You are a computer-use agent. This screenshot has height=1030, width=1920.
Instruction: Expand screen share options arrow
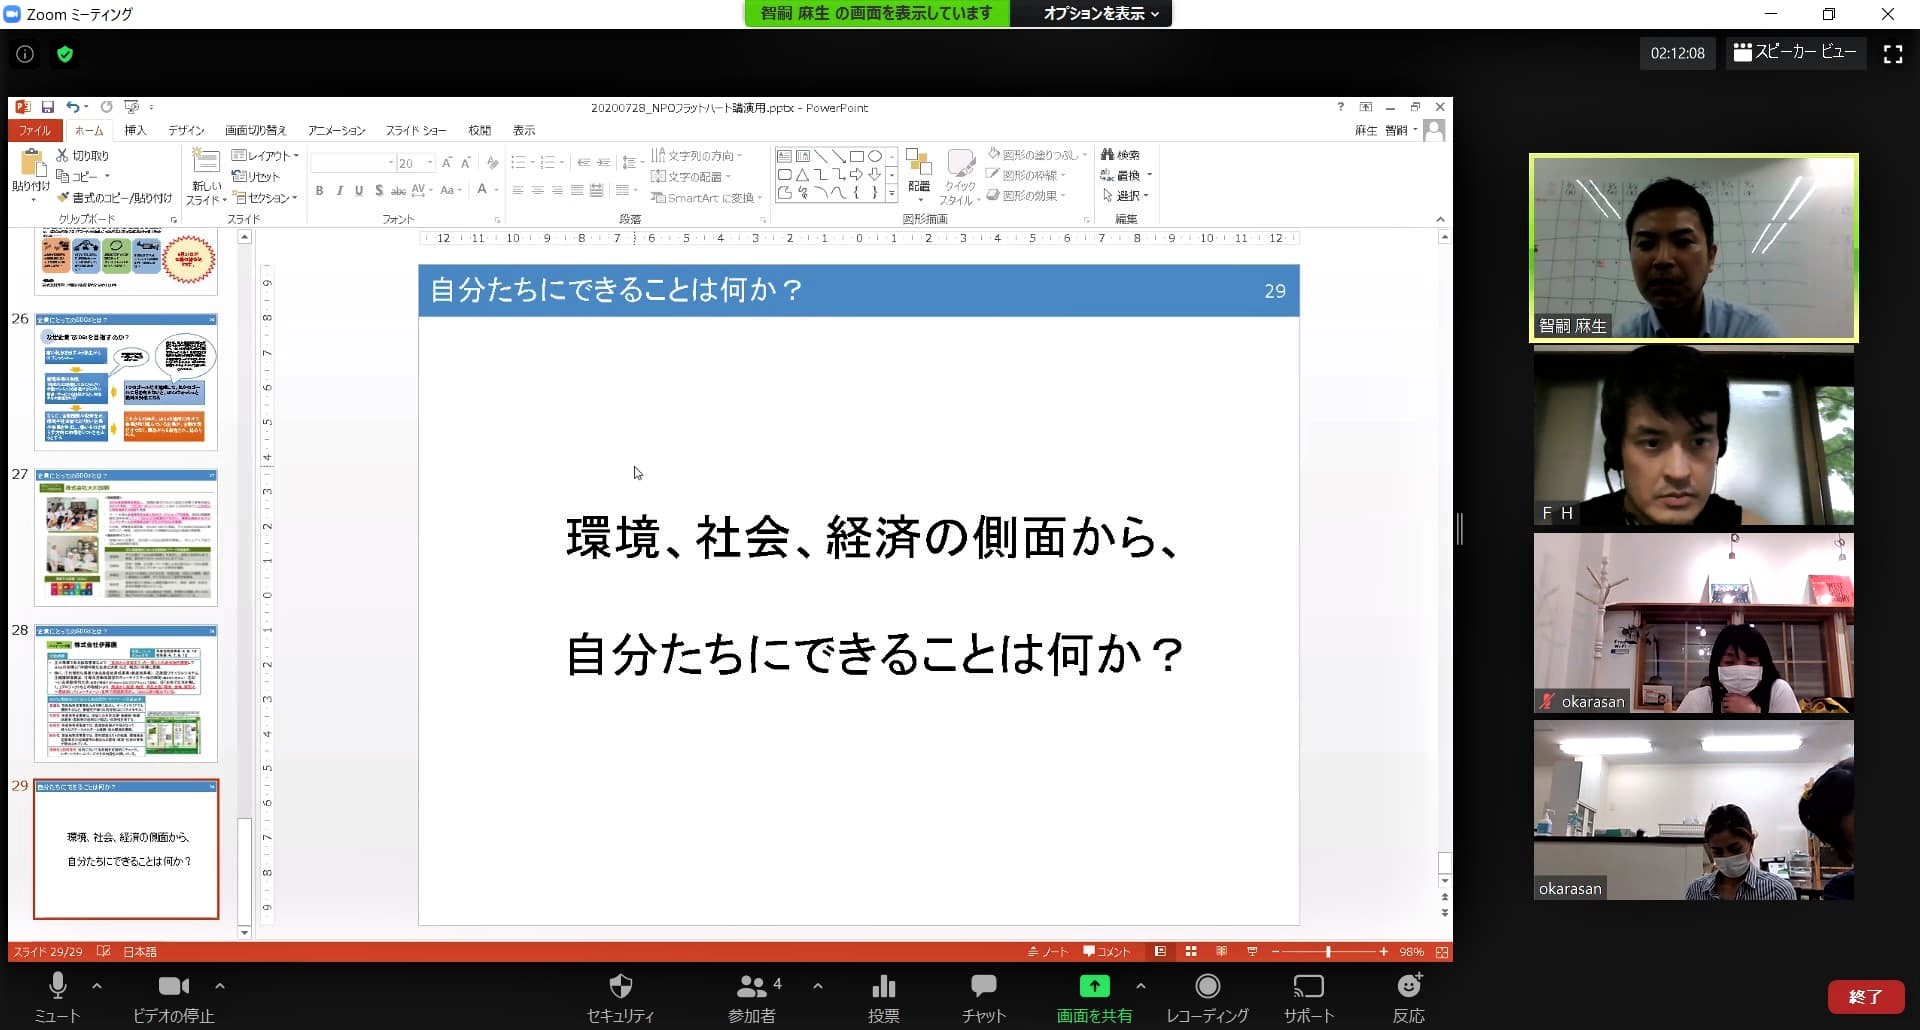coord(1141,986)
